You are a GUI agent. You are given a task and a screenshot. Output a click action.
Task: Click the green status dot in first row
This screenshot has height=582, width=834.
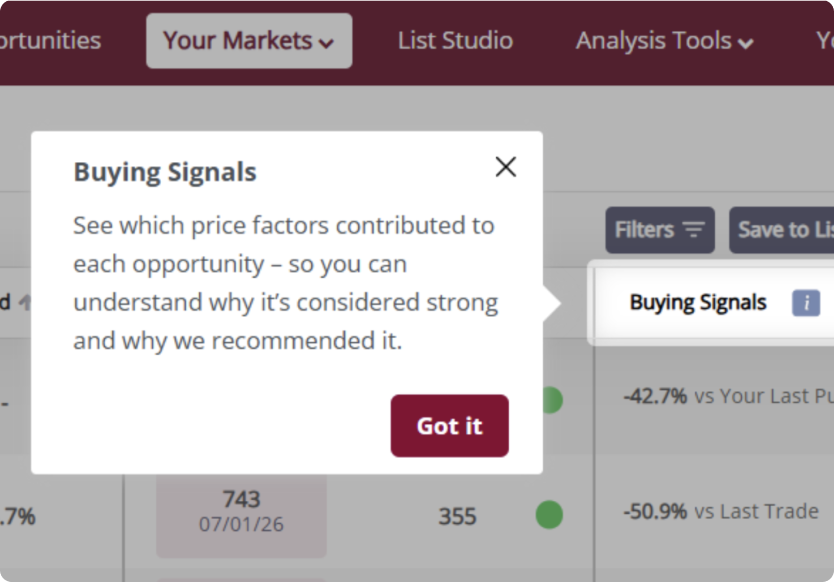(x=551, y=400)
